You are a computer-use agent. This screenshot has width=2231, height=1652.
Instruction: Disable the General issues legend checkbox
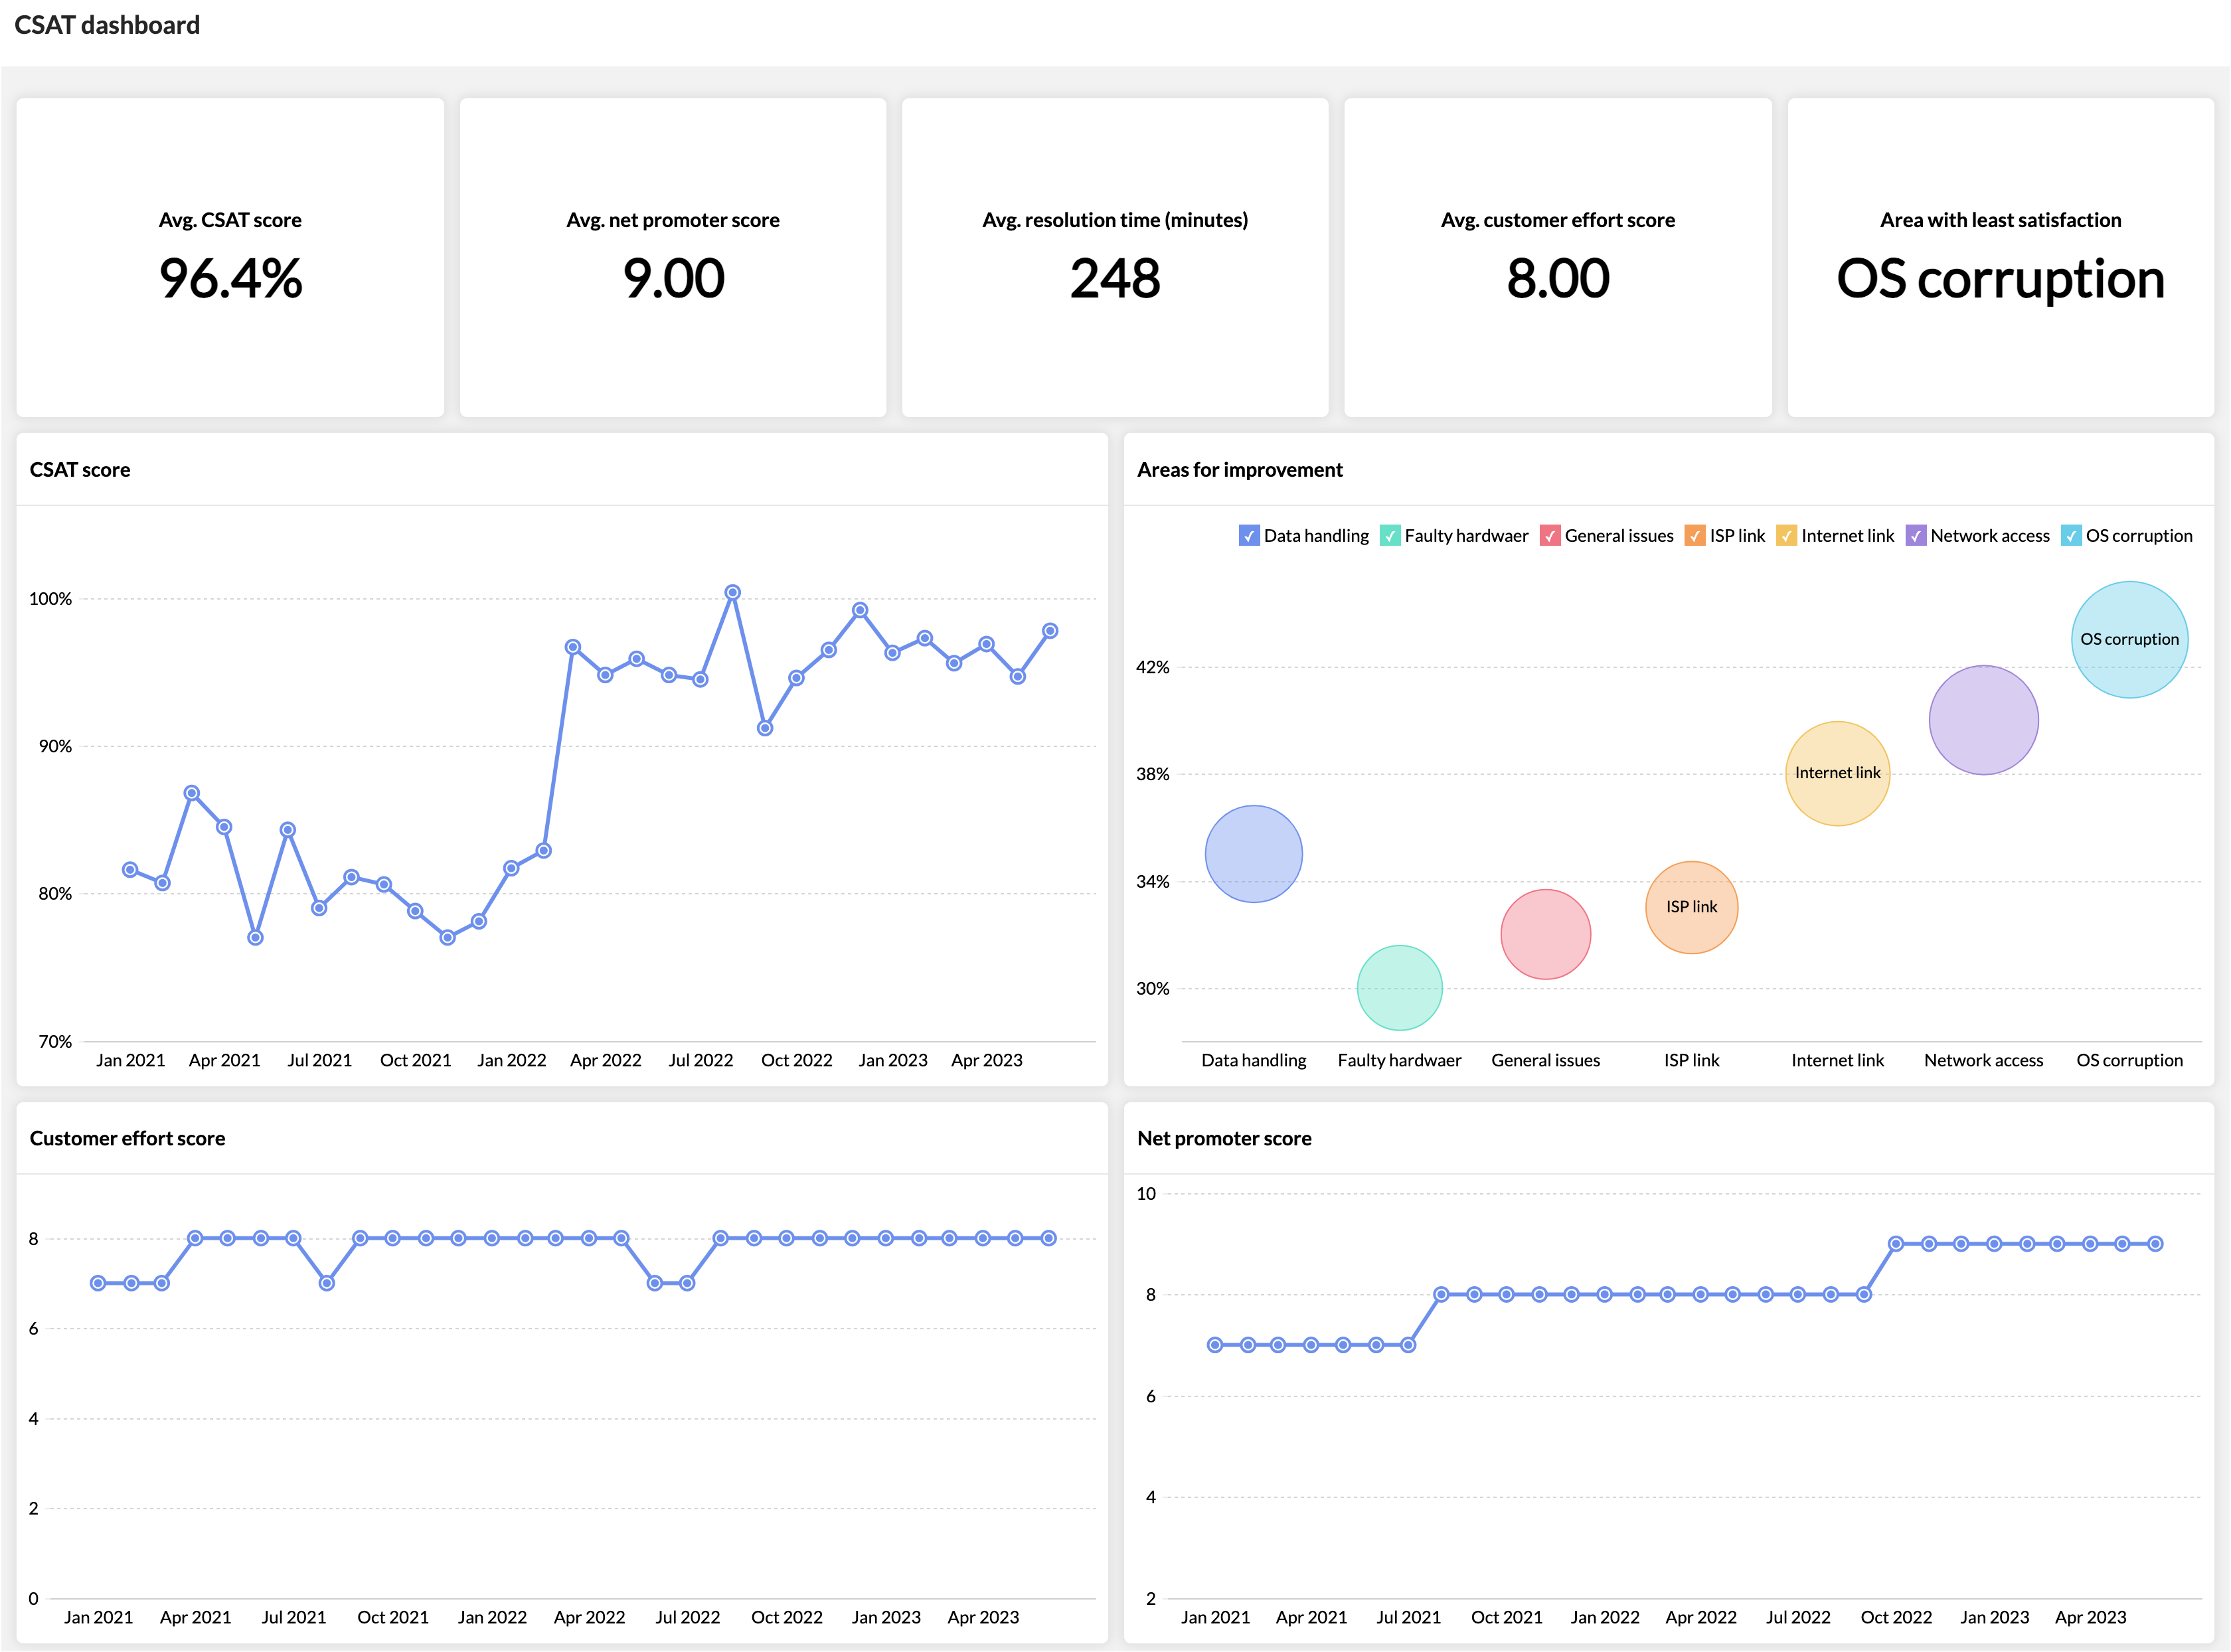click(x=1549, y=535)
